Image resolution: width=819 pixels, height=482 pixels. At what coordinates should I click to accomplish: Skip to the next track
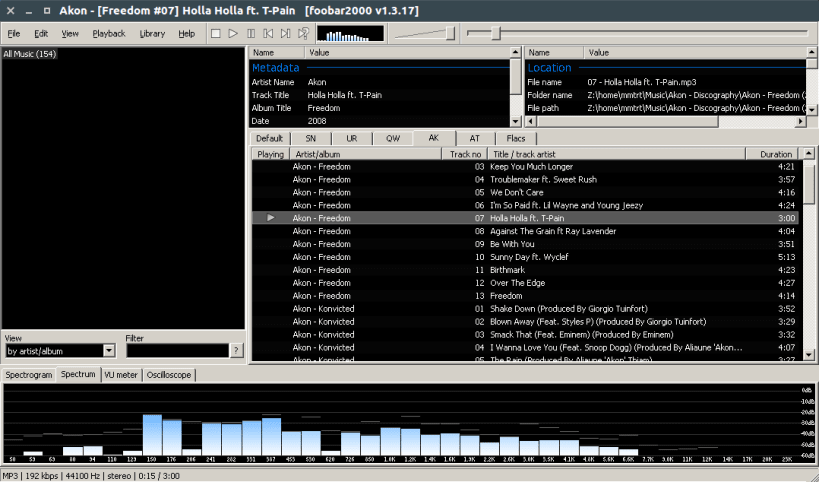tap(285, 33)
